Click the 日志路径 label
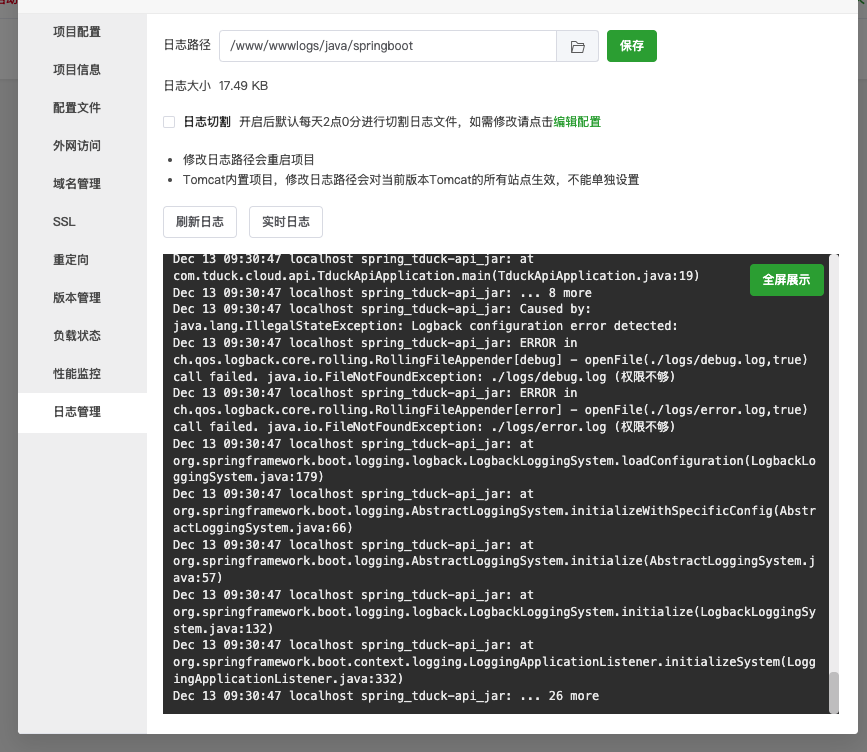Screen dimensions: 867x752 (187, 45)
